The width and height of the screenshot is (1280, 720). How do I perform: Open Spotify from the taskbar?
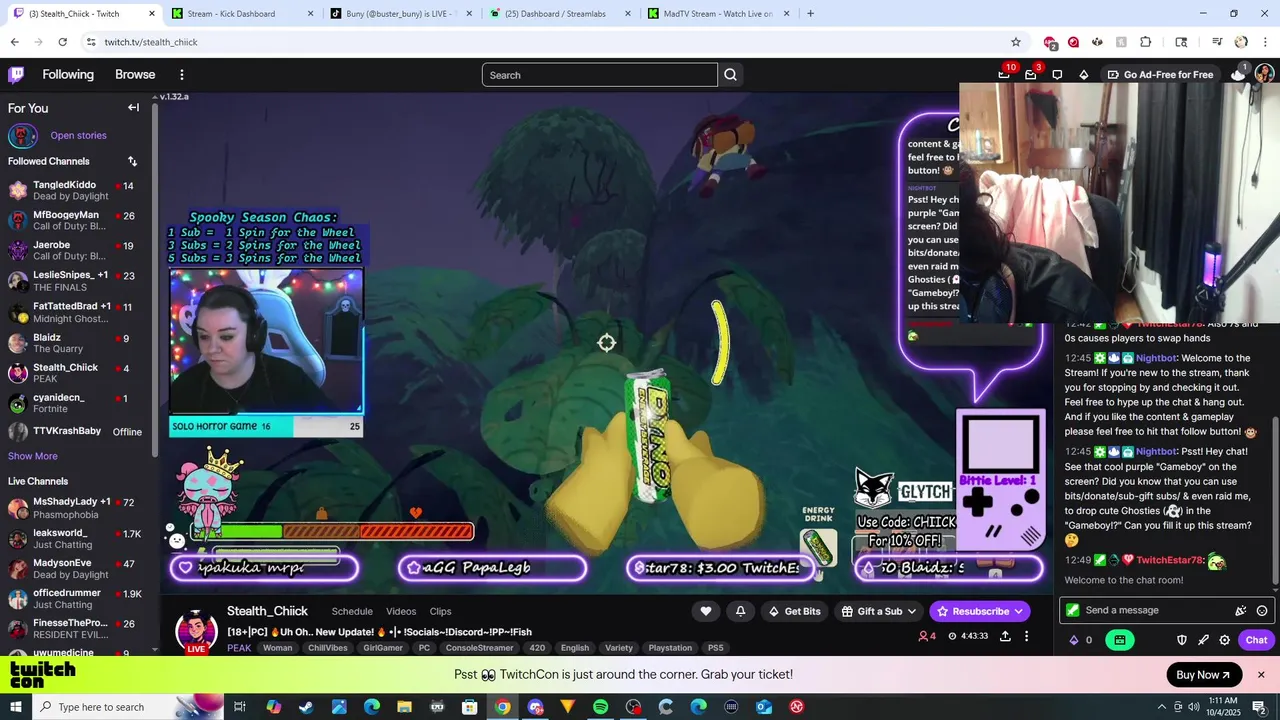click(600, 707)
